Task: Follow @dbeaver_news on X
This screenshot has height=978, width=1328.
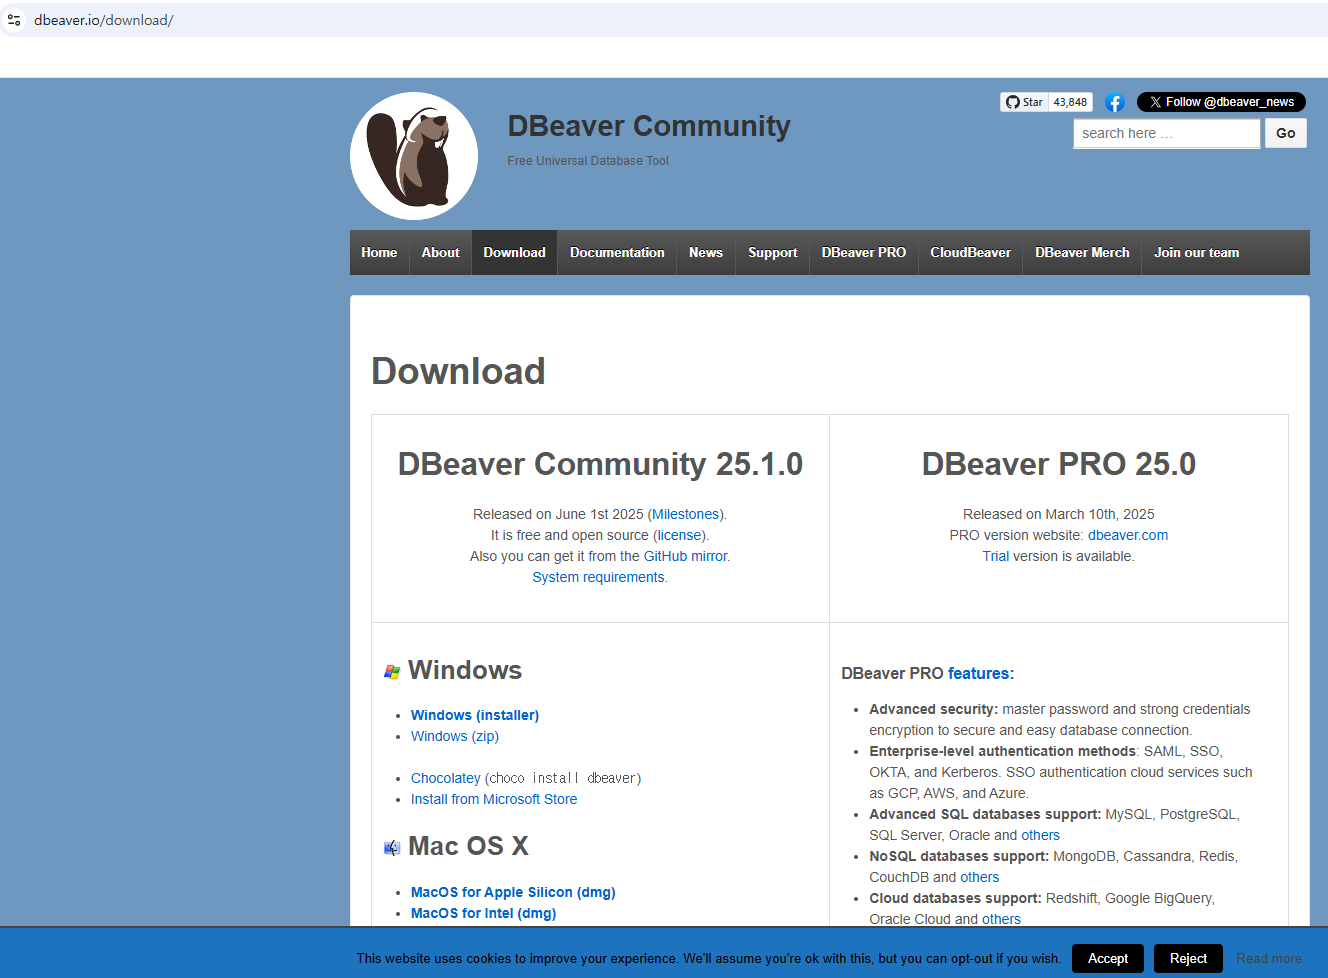Action: [x=1221, y=102]
